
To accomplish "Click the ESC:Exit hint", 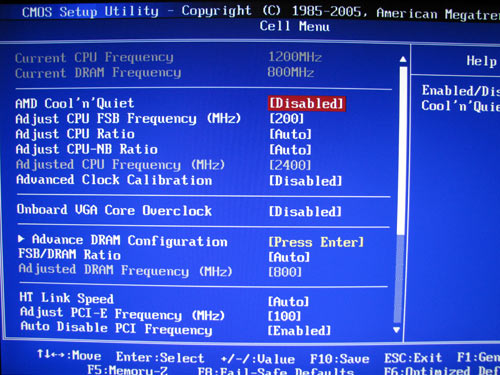I will coord(413,358).
